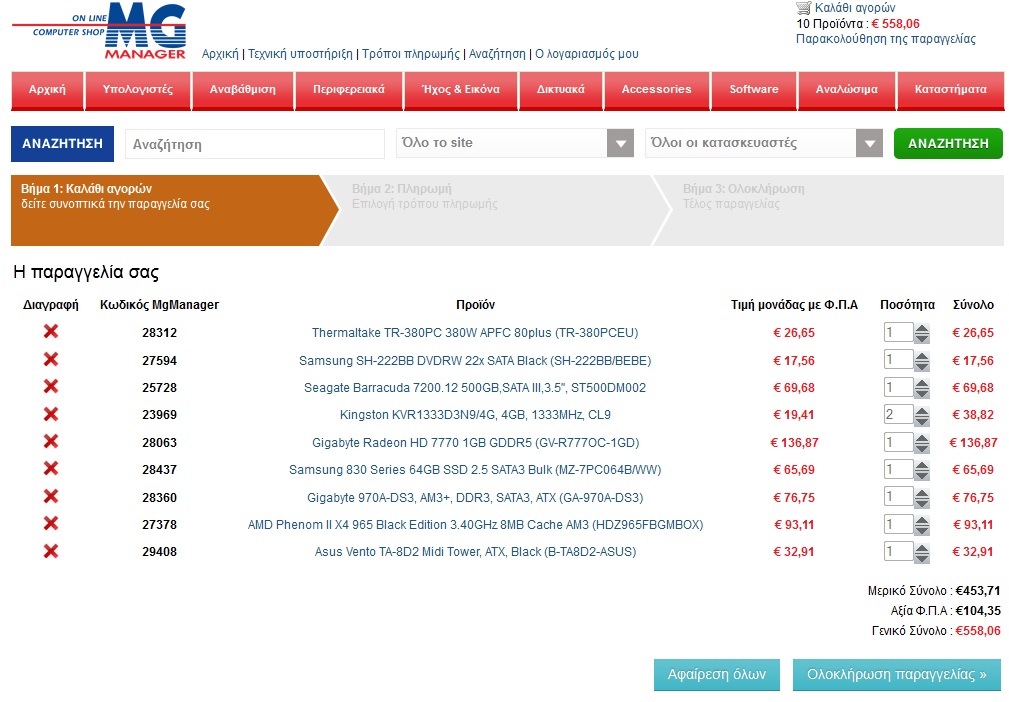Open the Αρχική red menu tab
1009x702 pixels.
(47, 90)
